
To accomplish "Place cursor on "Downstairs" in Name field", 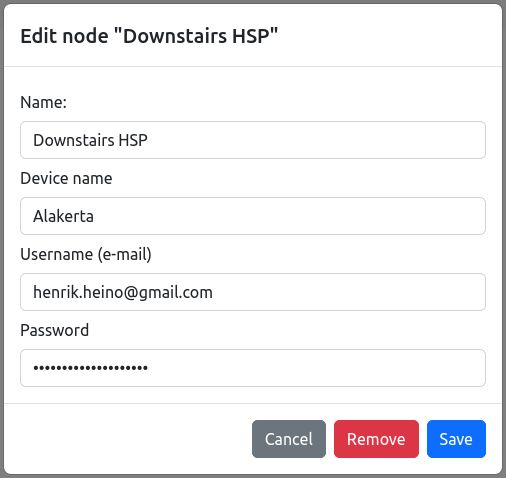I will (74, 140).
